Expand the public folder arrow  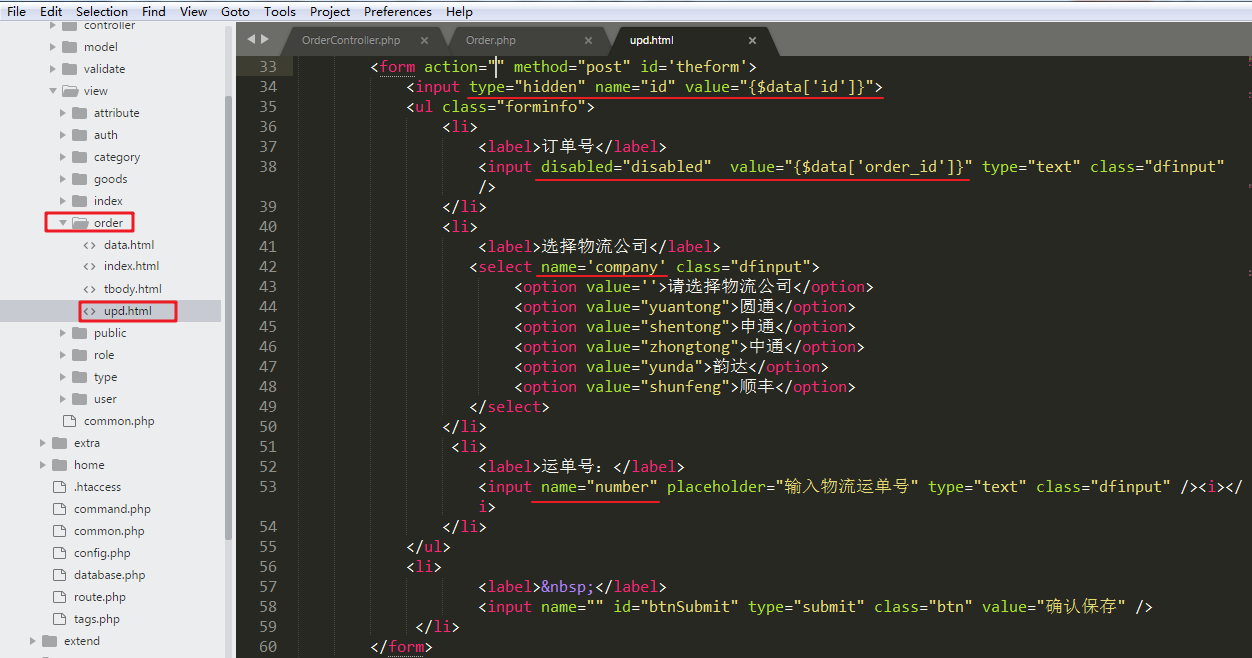pos(63,333)
